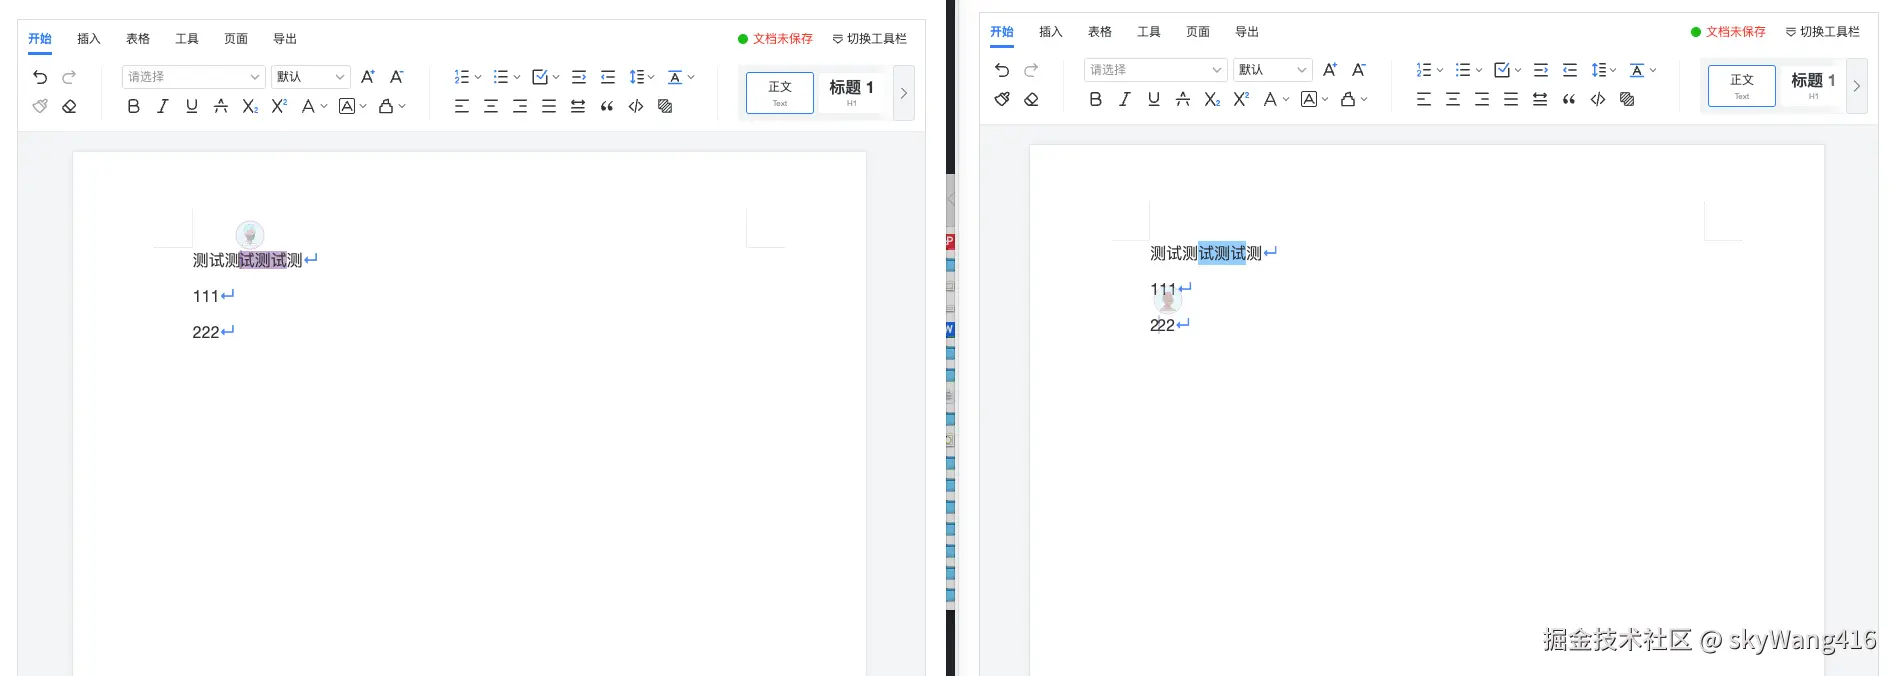Click 切换工具栏 in right editor
Viewport: 1897px width, 676px height.
(x=1823, y=32)
